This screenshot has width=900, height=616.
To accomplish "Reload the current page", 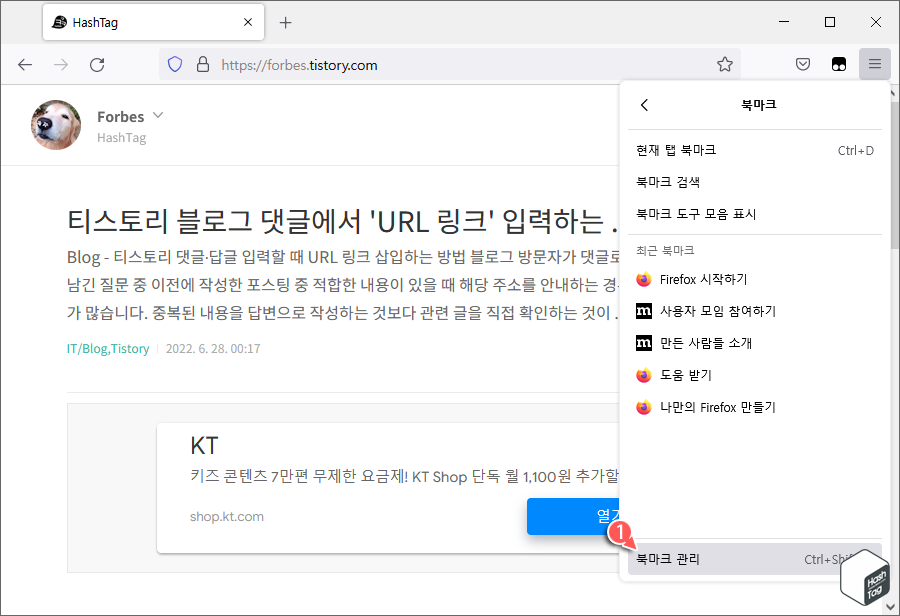I will [x=96, y=64].
